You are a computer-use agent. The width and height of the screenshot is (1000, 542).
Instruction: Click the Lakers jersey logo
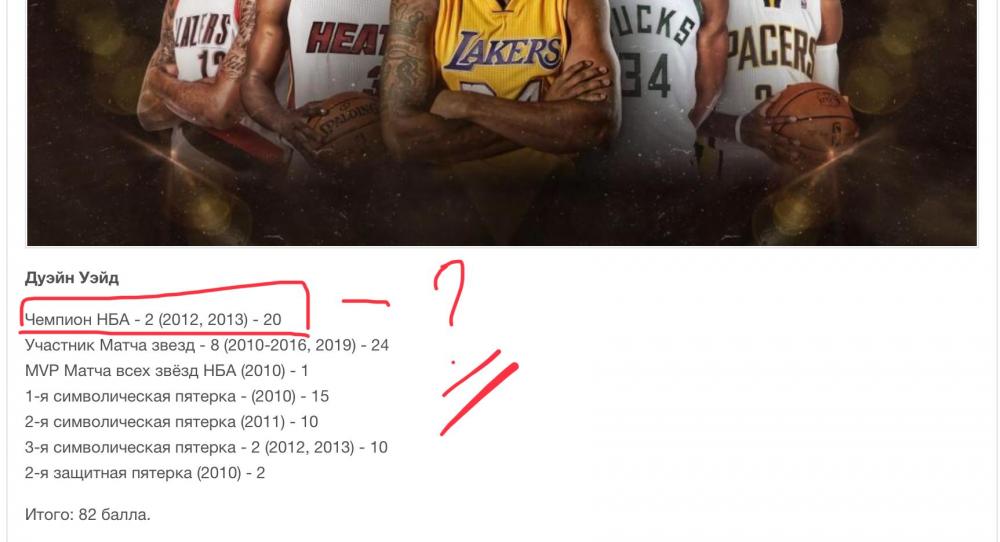click(502, 51)
